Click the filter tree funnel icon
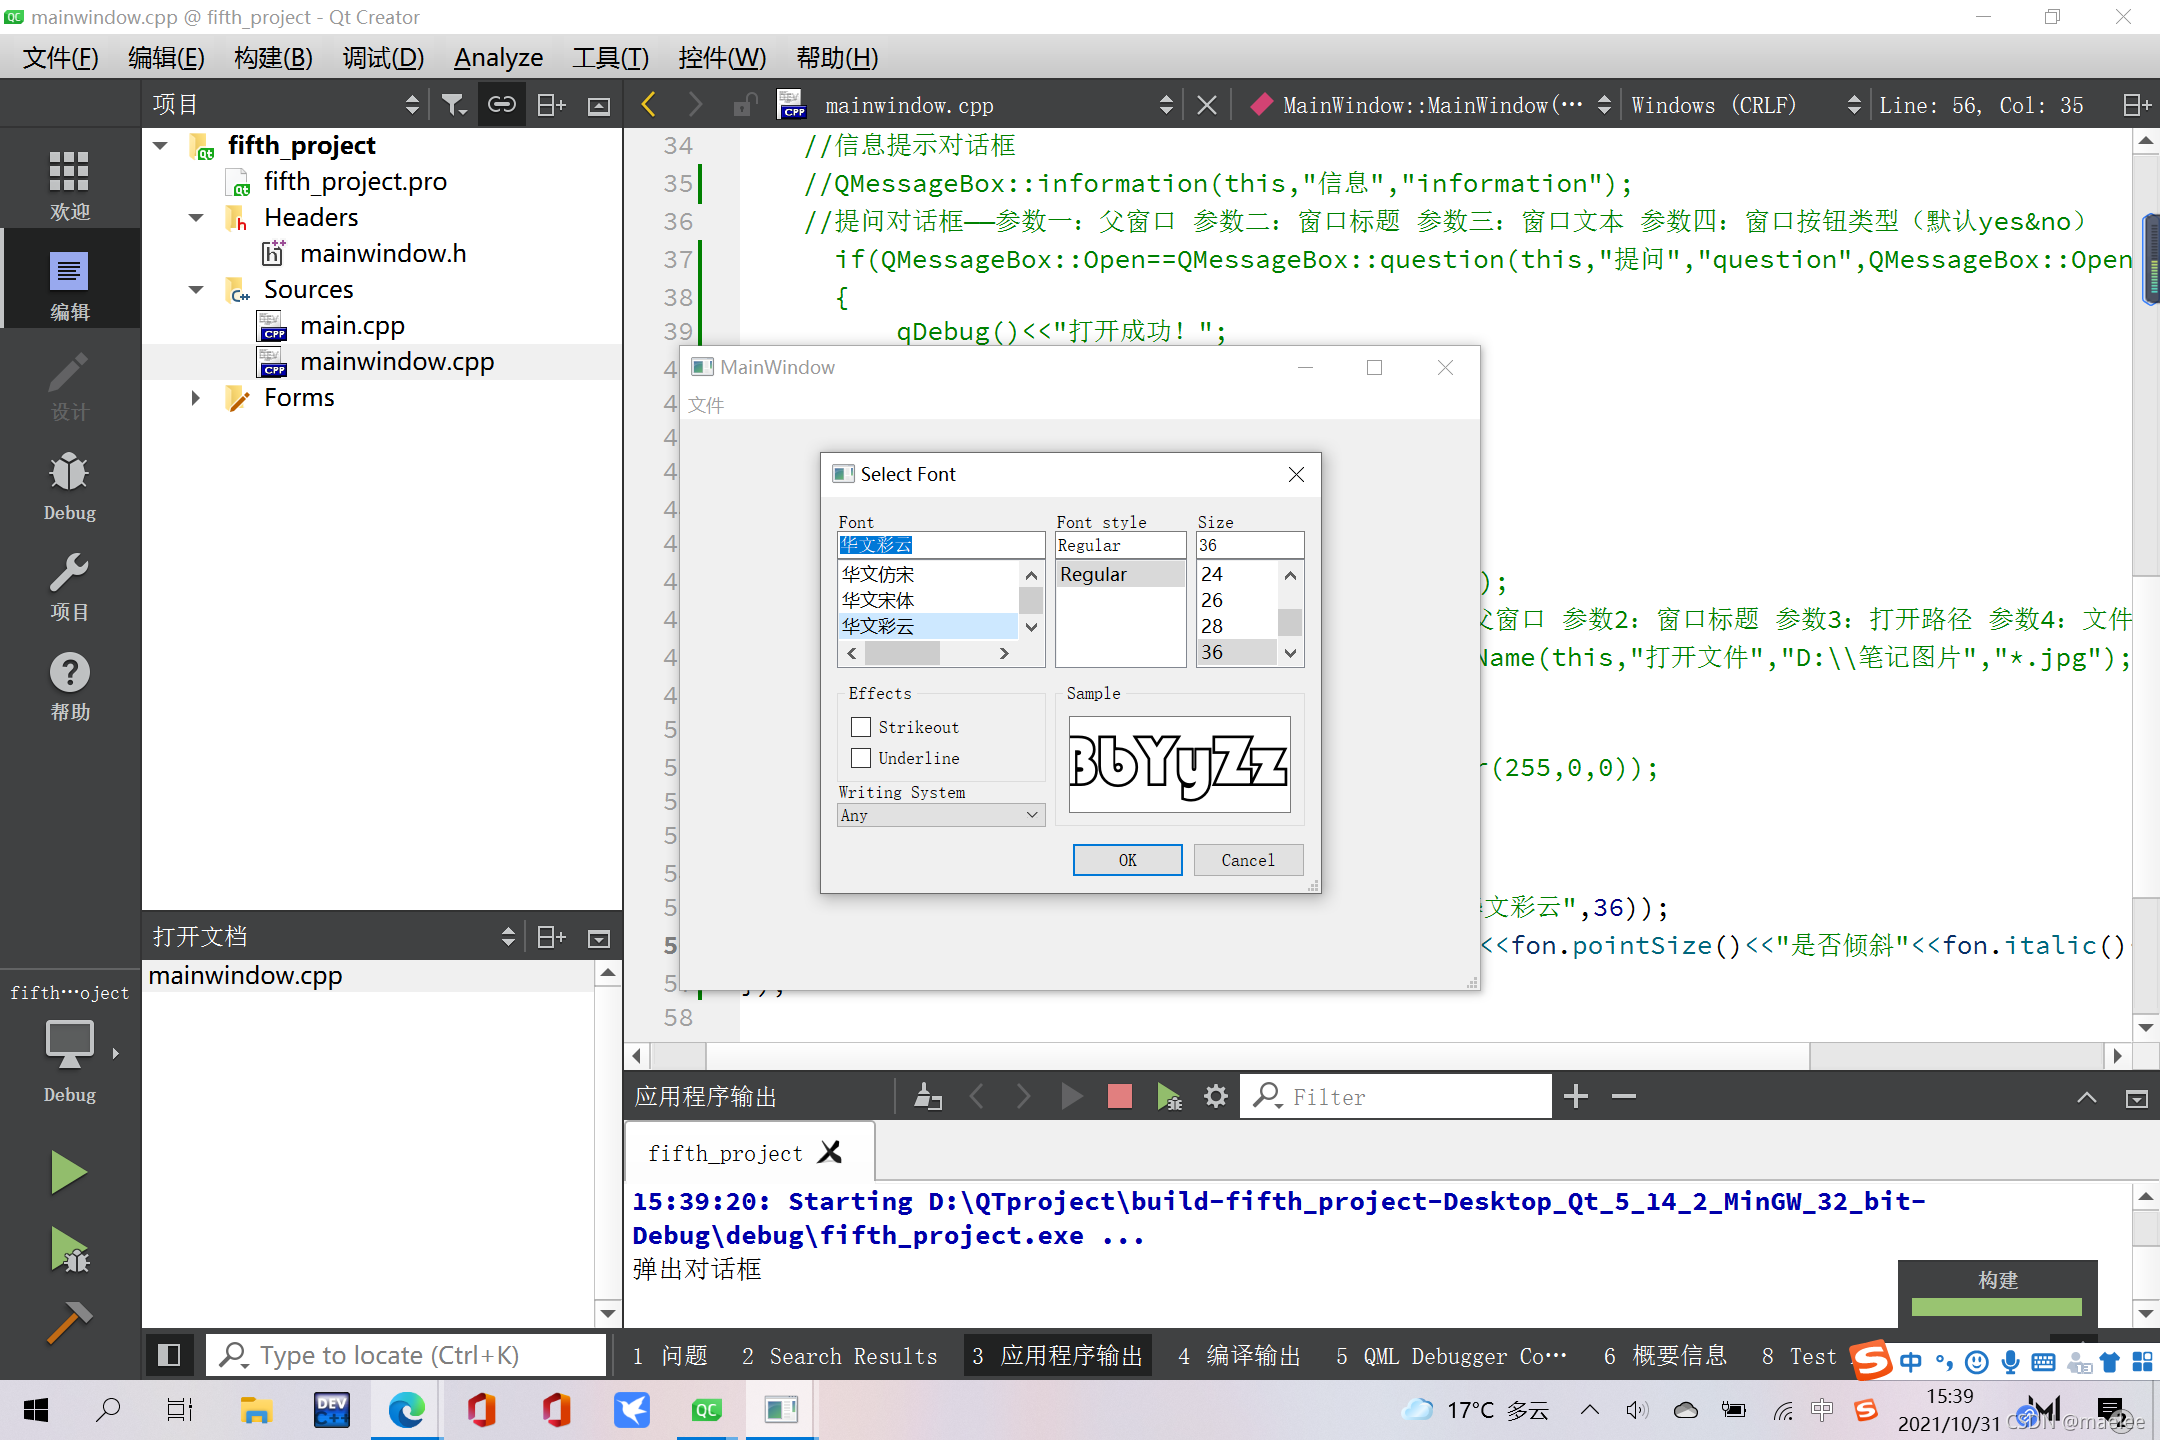Image resolution: width=2160 pixels, height=1440 pixels. 455,104
